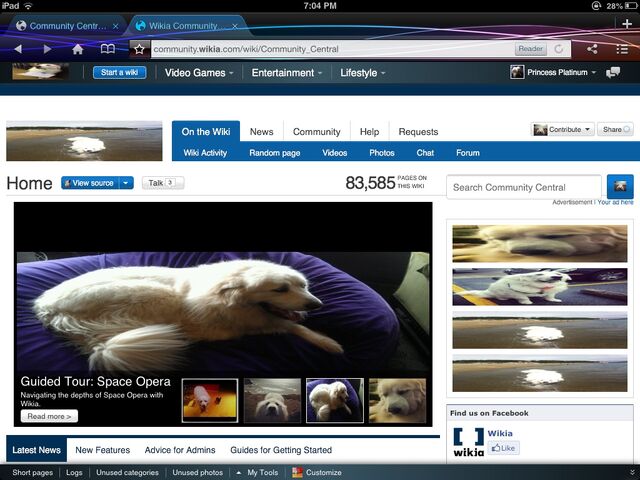Select the fourth slider thumbnail of dog face
Screen dimensions: 640x480
[x=397, y=400]
